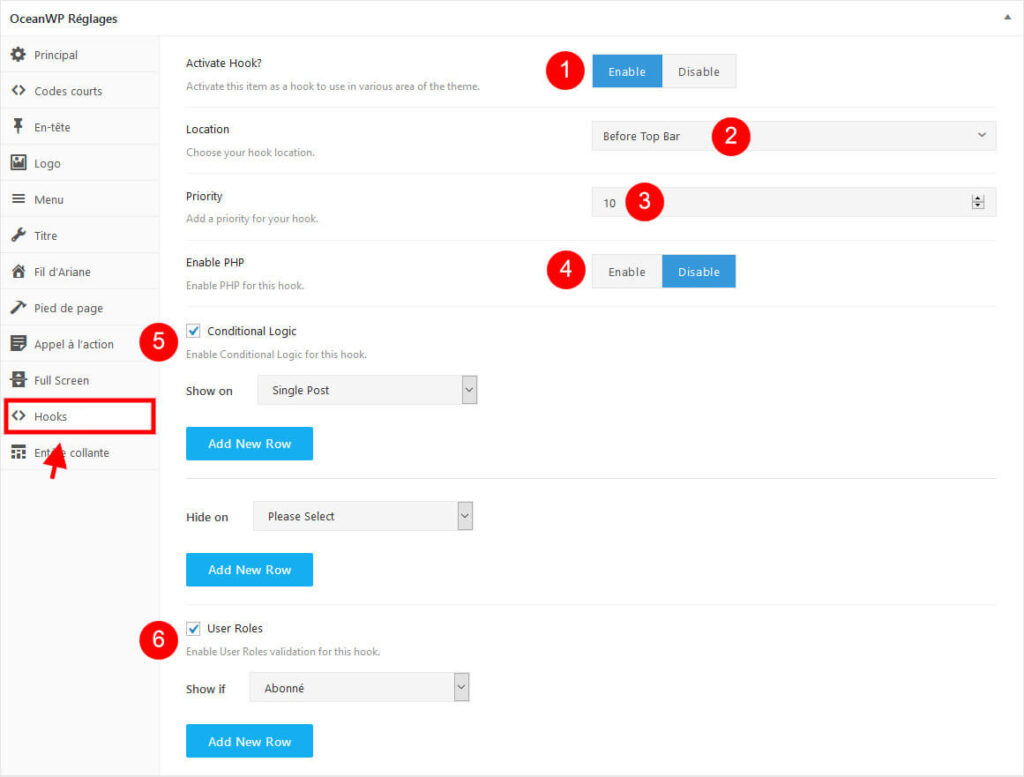Open the Codes courts tab

point(80,90)
